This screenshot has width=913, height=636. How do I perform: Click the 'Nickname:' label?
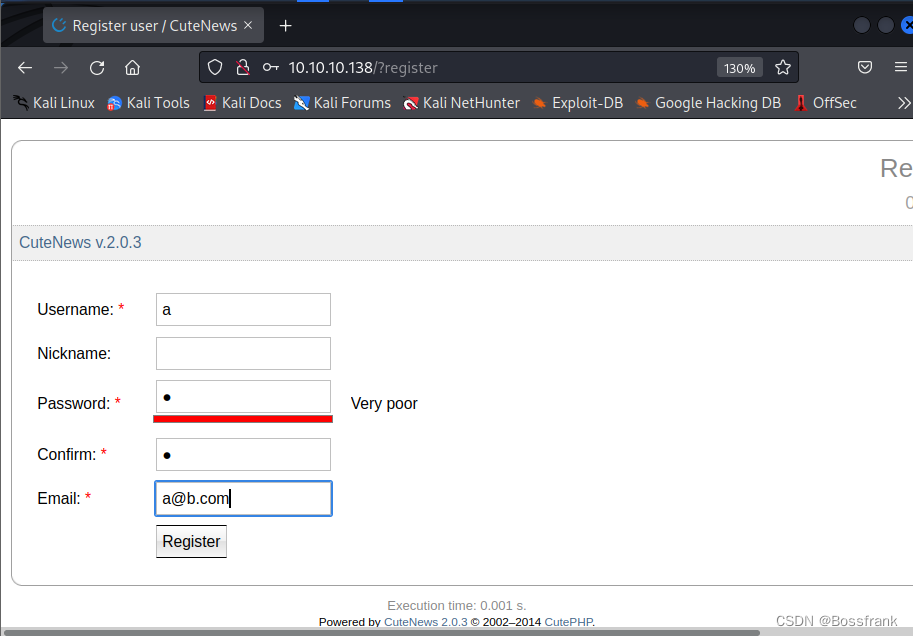[x=74, y=354]
